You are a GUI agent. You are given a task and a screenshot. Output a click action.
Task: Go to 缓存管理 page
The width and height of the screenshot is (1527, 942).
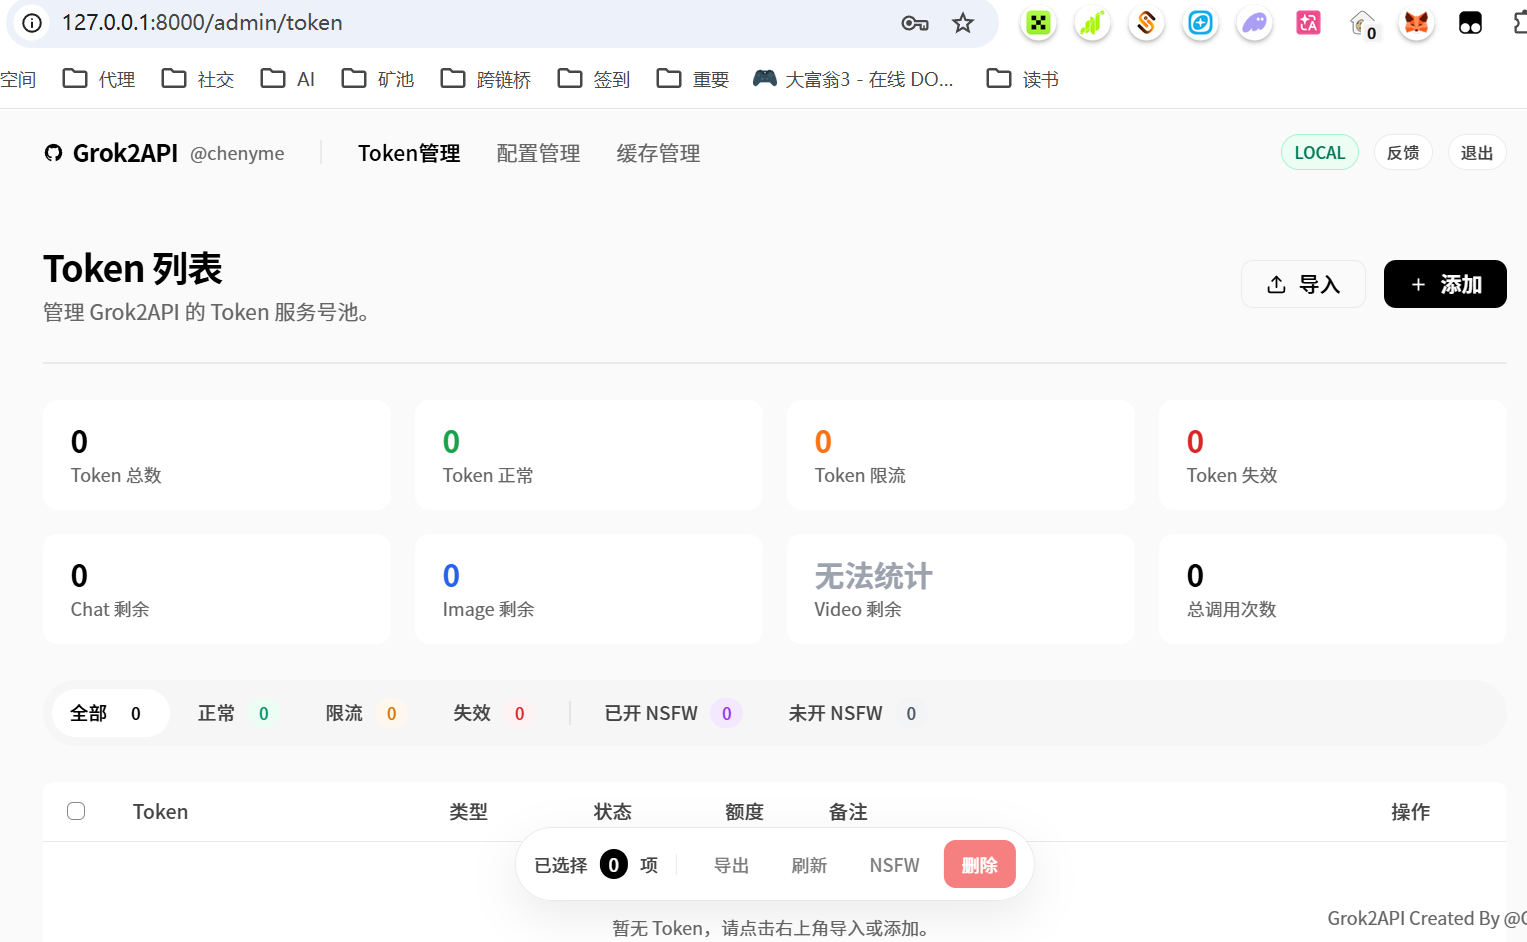tap(658, 153)
